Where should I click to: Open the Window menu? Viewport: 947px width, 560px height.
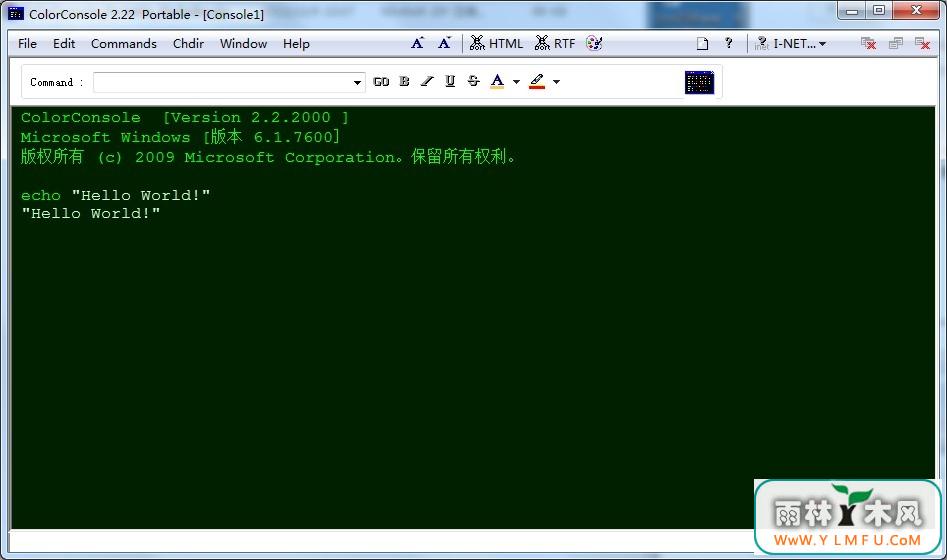tap(243, 43)
